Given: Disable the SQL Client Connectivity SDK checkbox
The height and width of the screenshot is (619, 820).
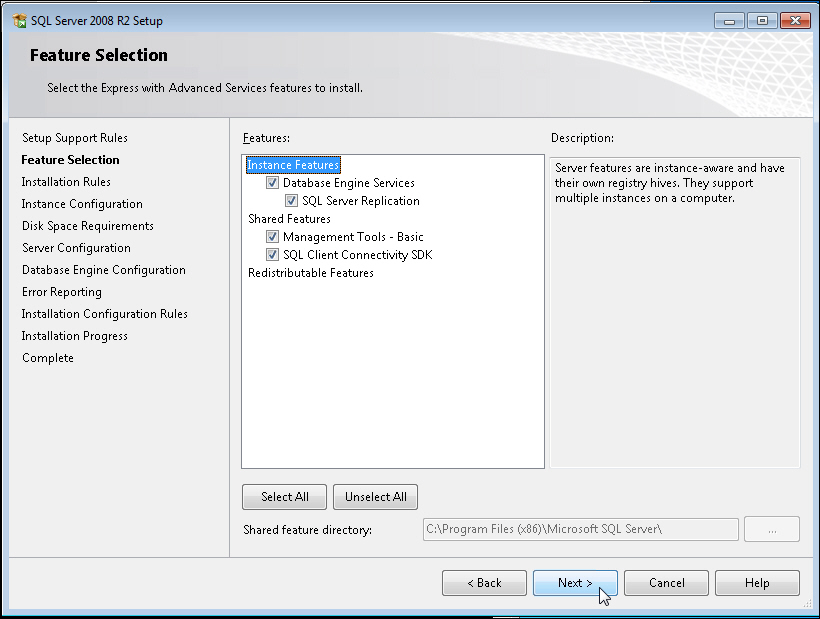Looking at the screenshot, I should [x=272, y=255].
